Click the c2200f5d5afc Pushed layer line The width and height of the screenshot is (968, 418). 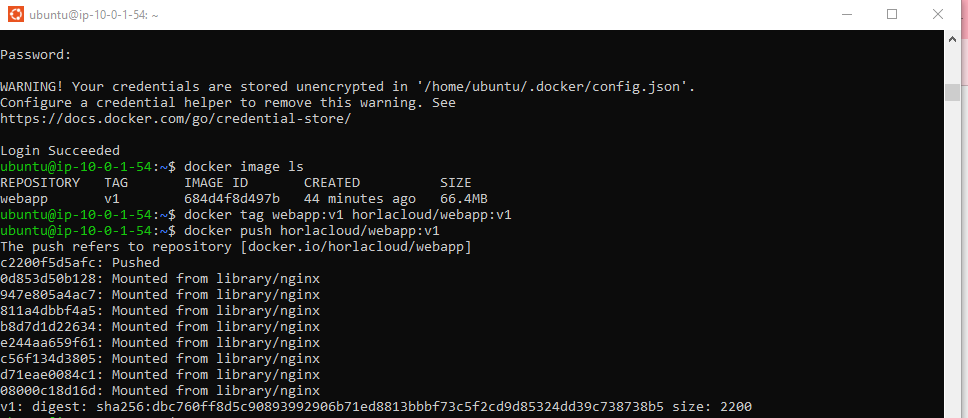(x=80, y=263)
